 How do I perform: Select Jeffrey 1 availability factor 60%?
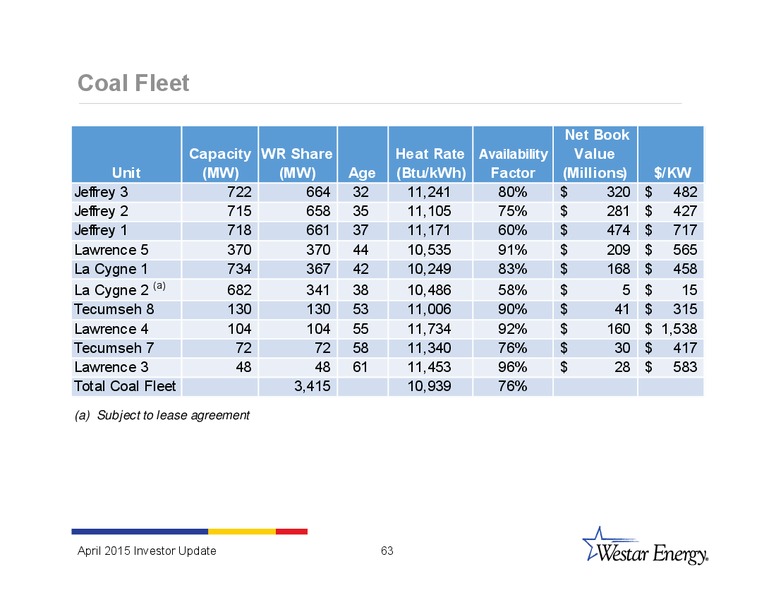(513, 231)
